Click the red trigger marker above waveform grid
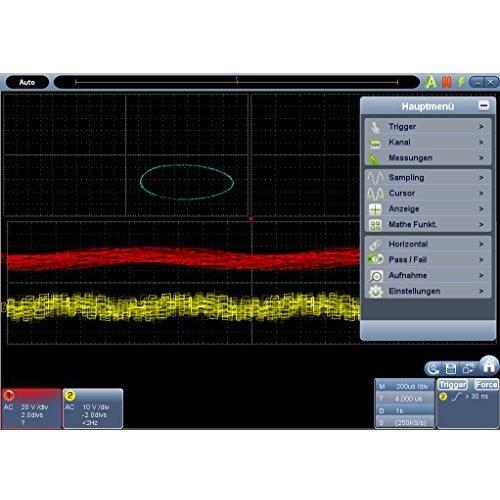Image resolution: width=500 pixels, height=500 pixels. 251,219
